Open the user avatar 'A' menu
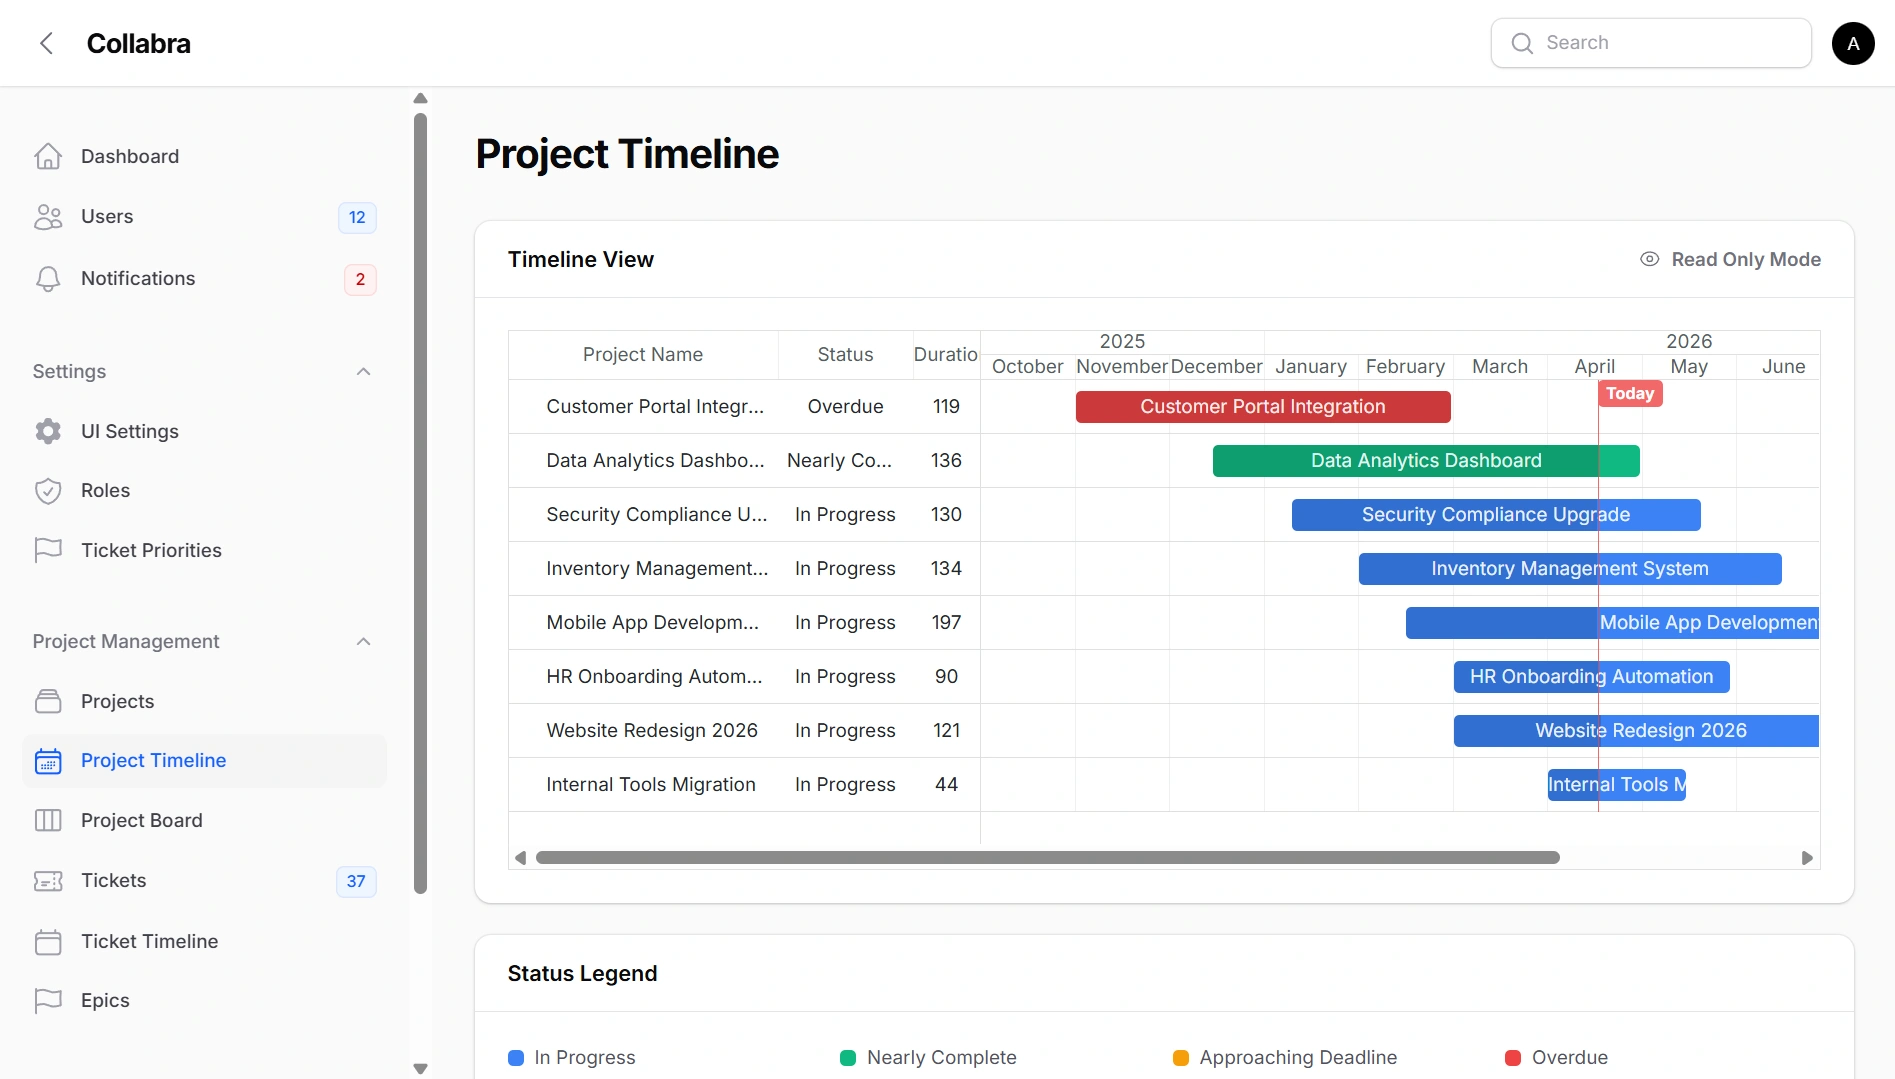The image size is (1895, 1079). (x=1853, y=43)
